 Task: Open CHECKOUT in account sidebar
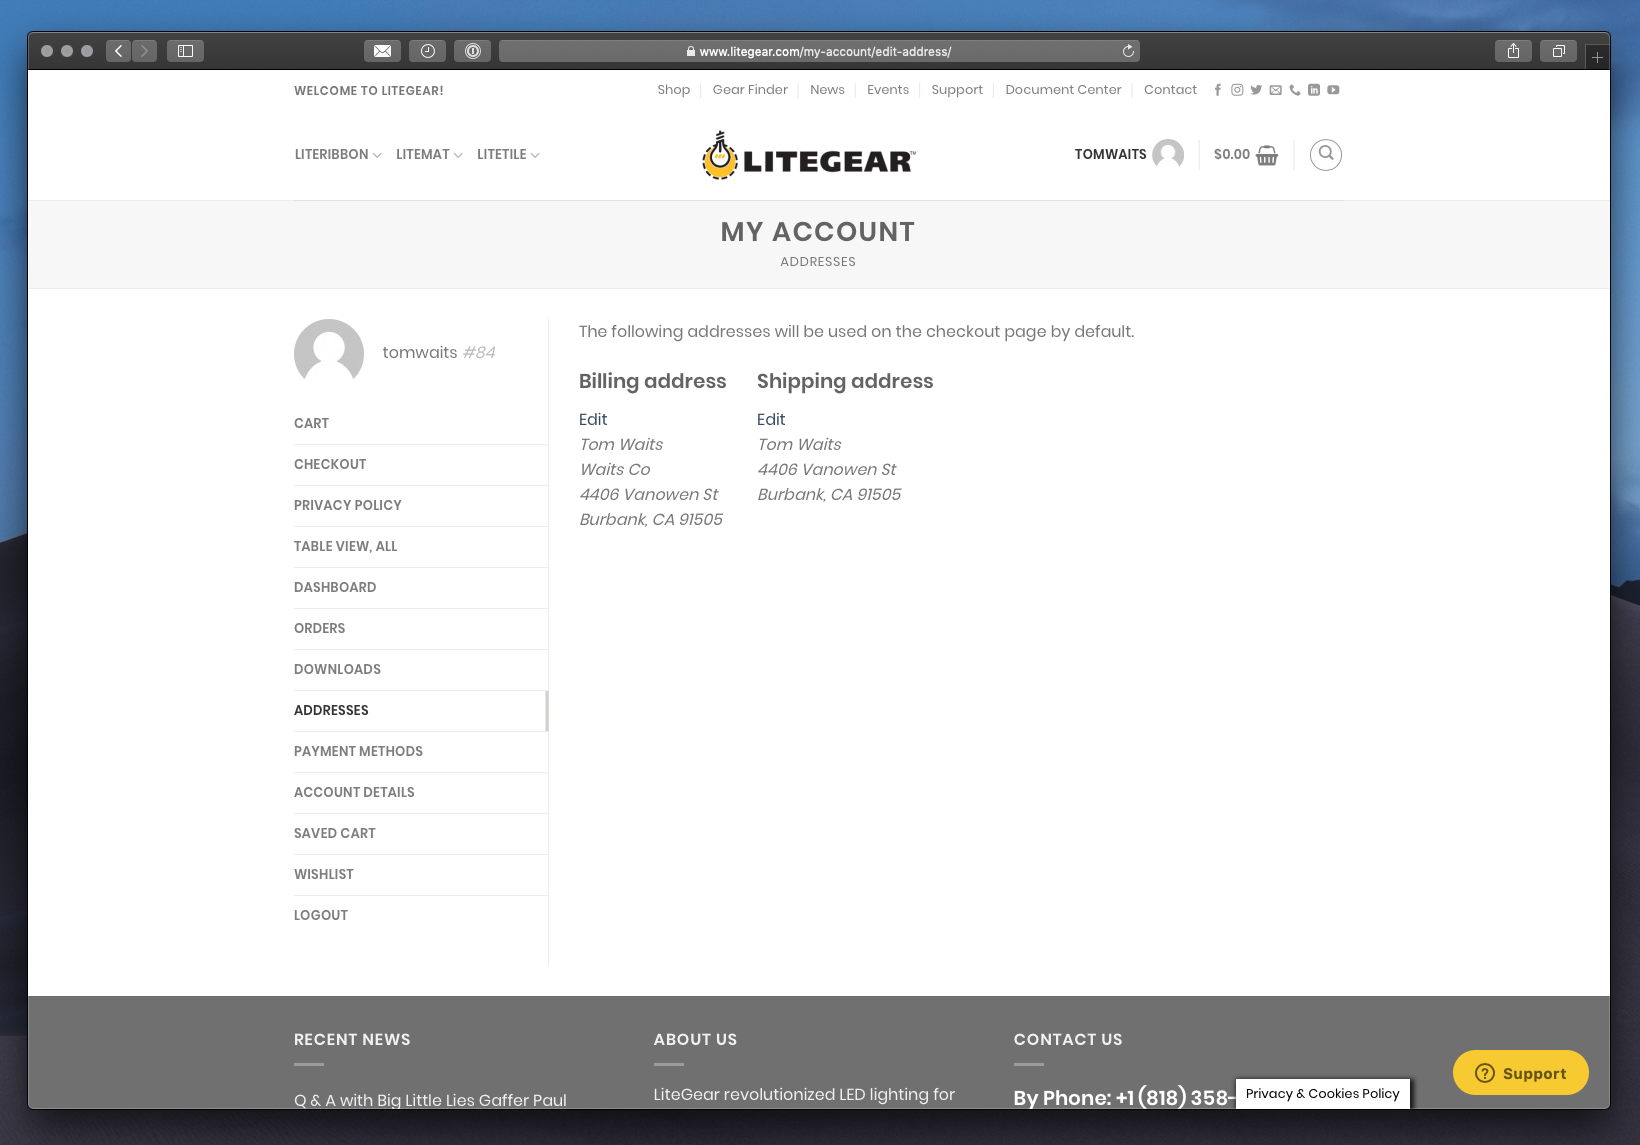[x=421, y=465]
